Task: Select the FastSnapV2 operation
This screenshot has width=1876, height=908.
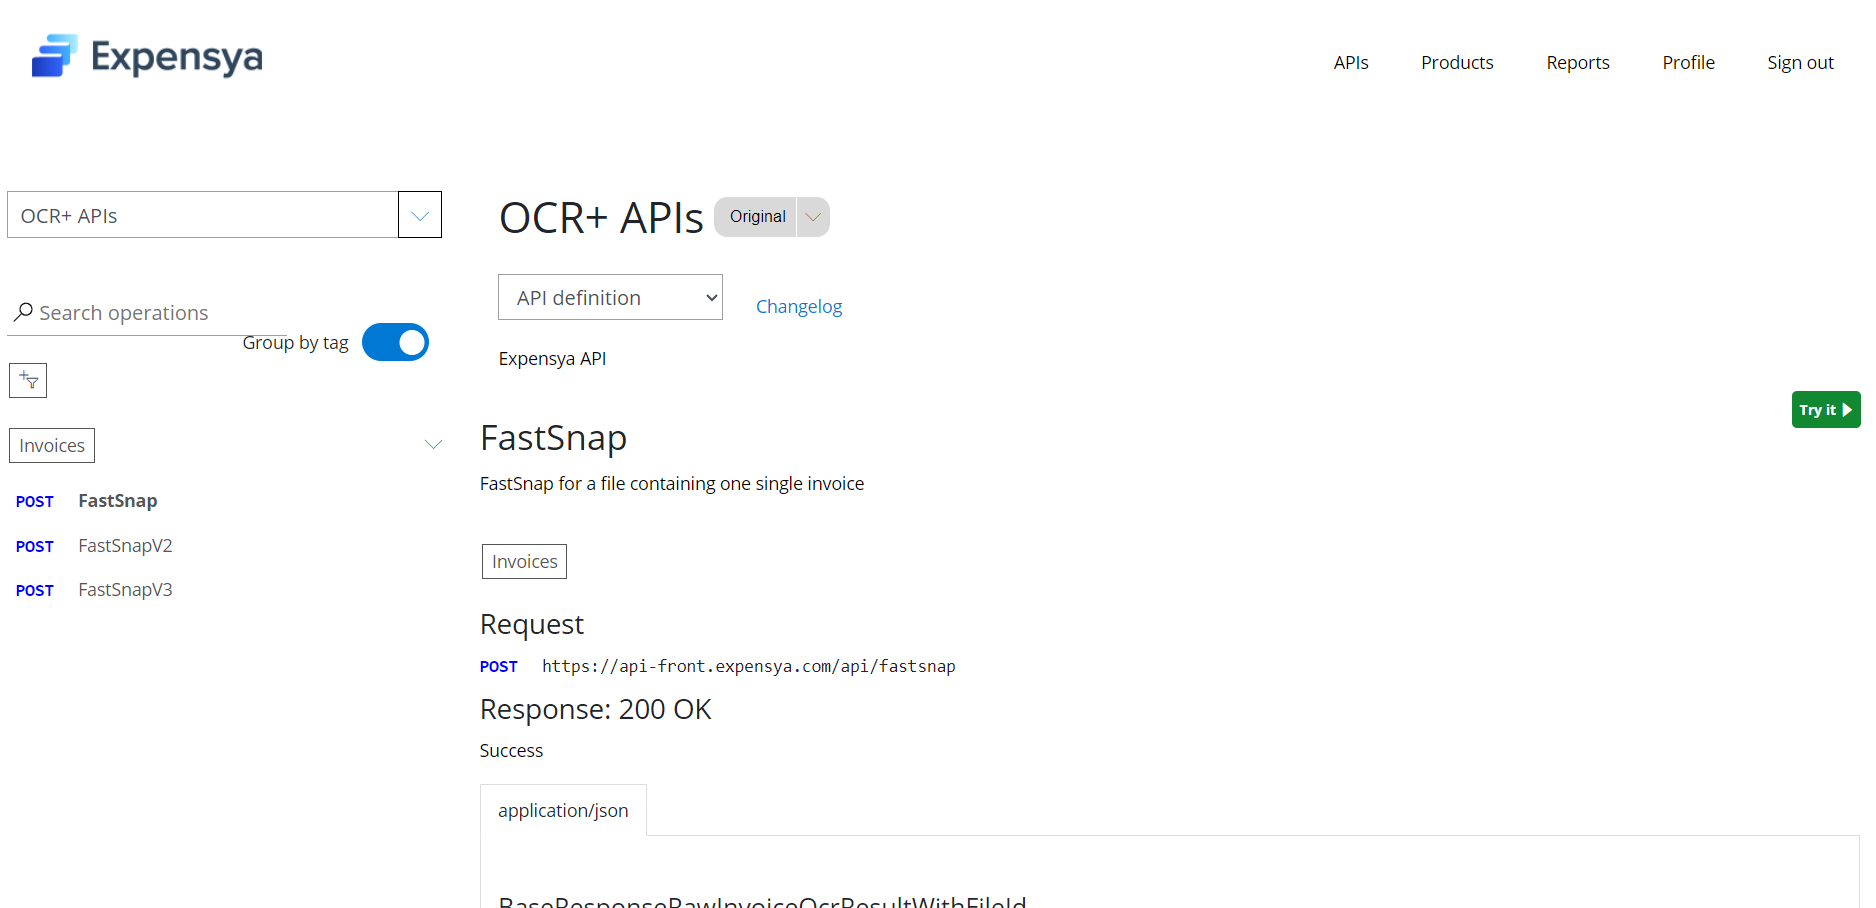Action: pyautogui.click(x=125, y=546)
